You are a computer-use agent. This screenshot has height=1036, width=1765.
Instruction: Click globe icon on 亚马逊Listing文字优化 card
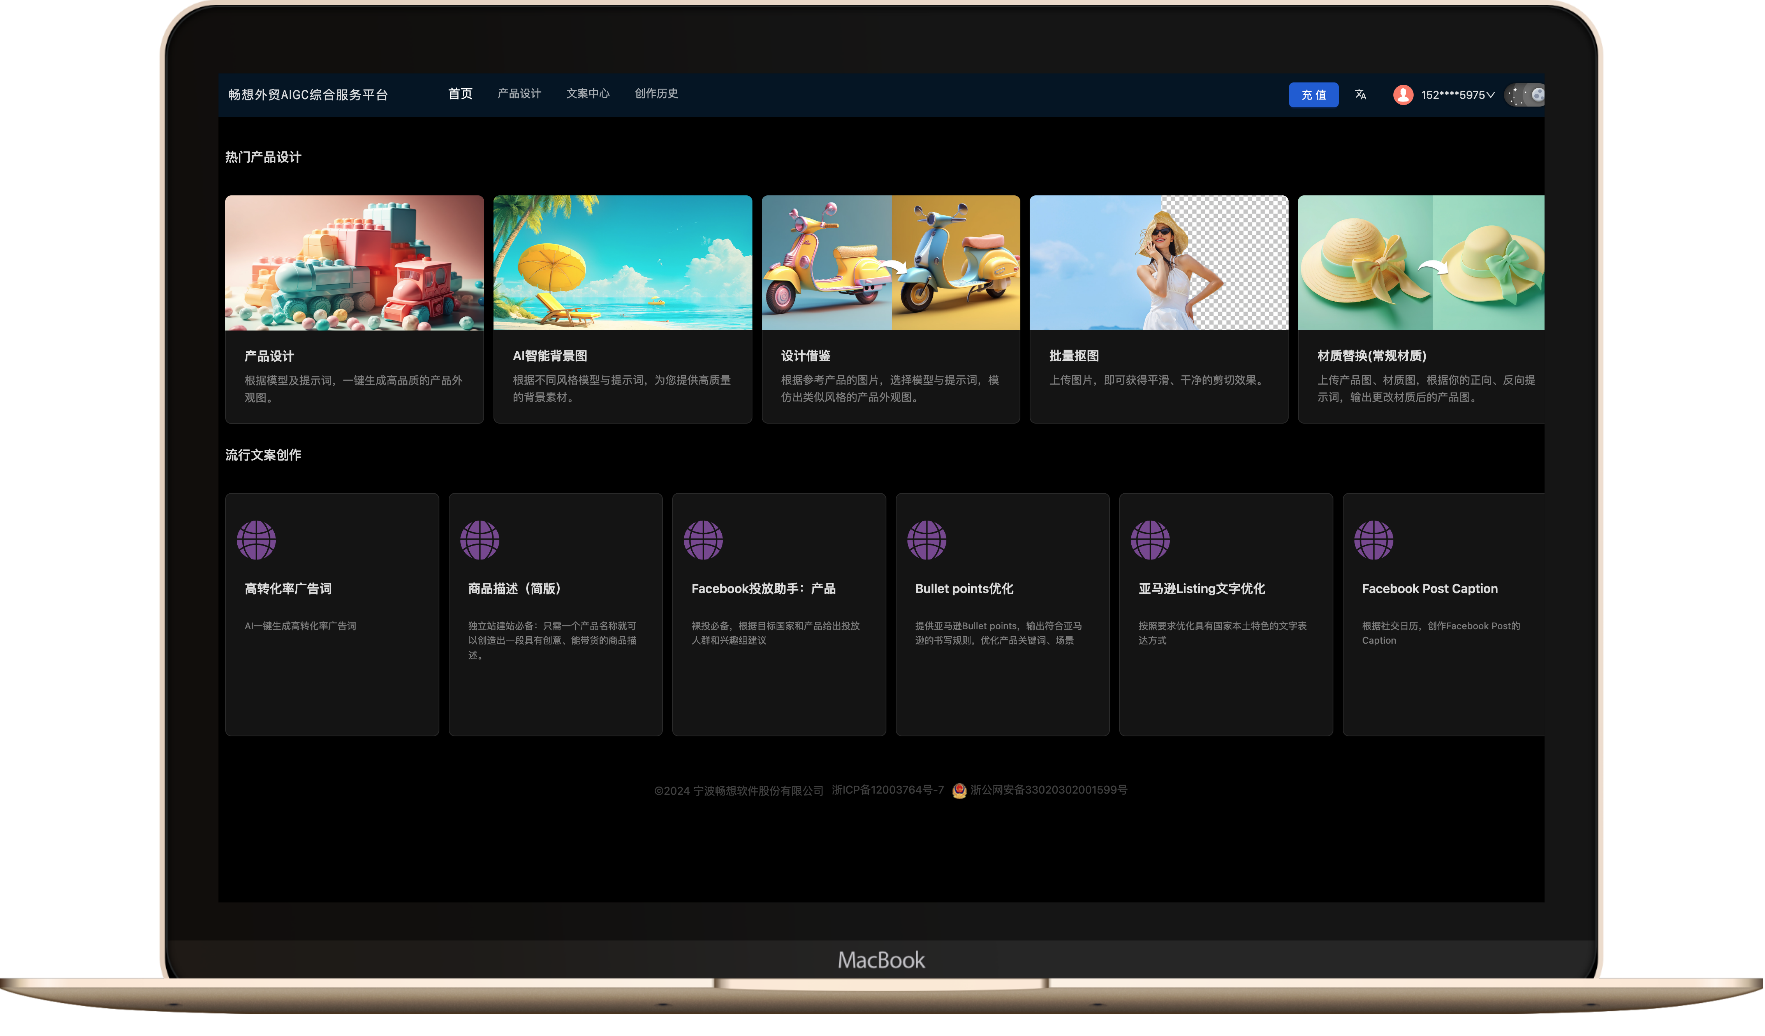pos(1150,540)
